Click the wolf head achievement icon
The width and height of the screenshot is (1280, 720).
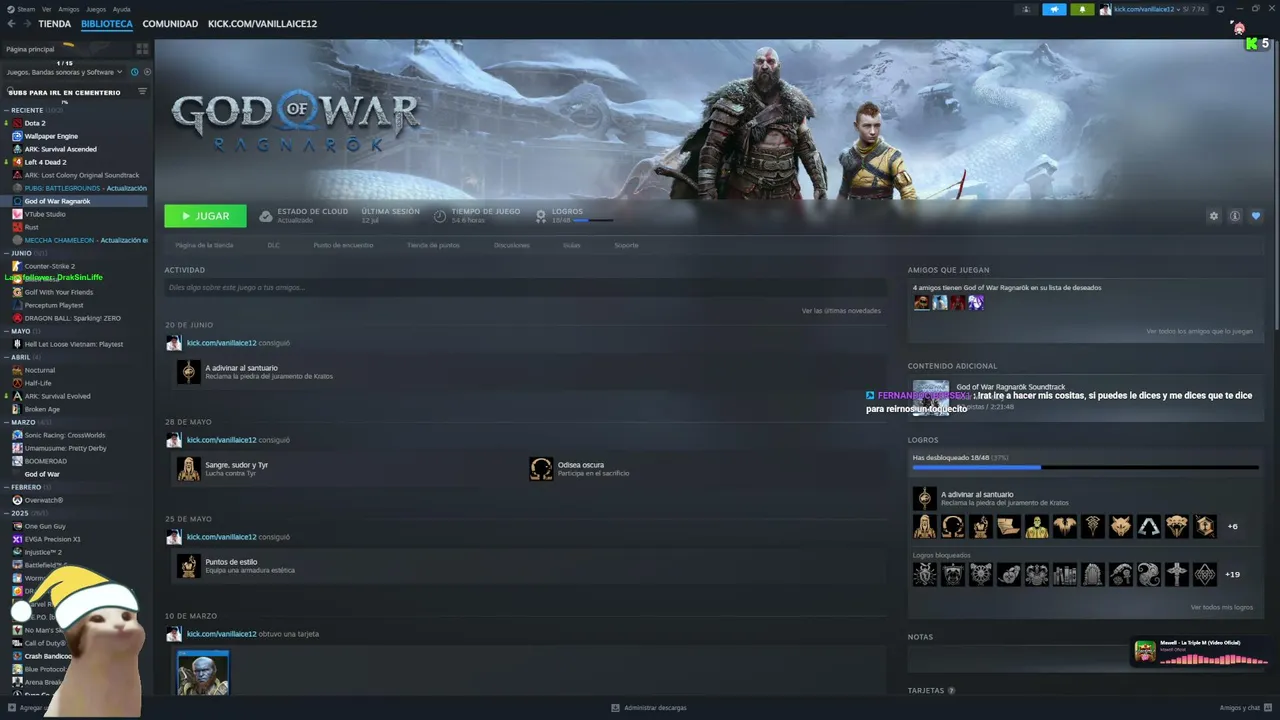pos(1121,526)
